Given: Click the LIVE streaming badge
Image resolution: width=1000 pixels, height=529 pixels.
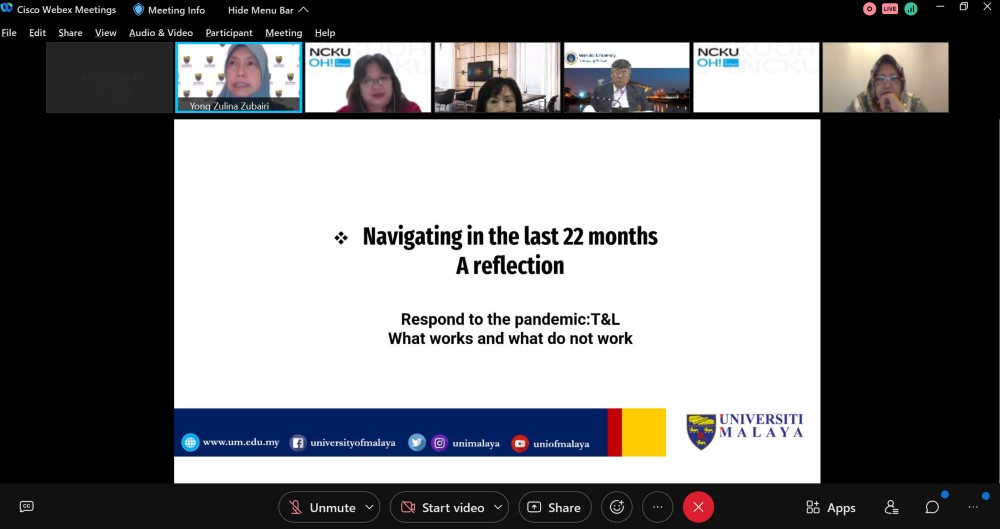Looking at the screenshot, I should [890, 9].
